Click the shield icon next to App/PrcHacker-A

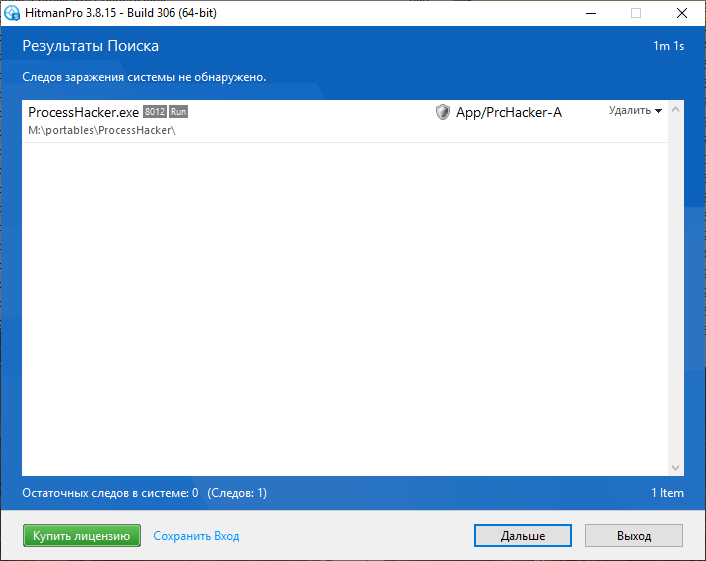click(x=443, y=112)
